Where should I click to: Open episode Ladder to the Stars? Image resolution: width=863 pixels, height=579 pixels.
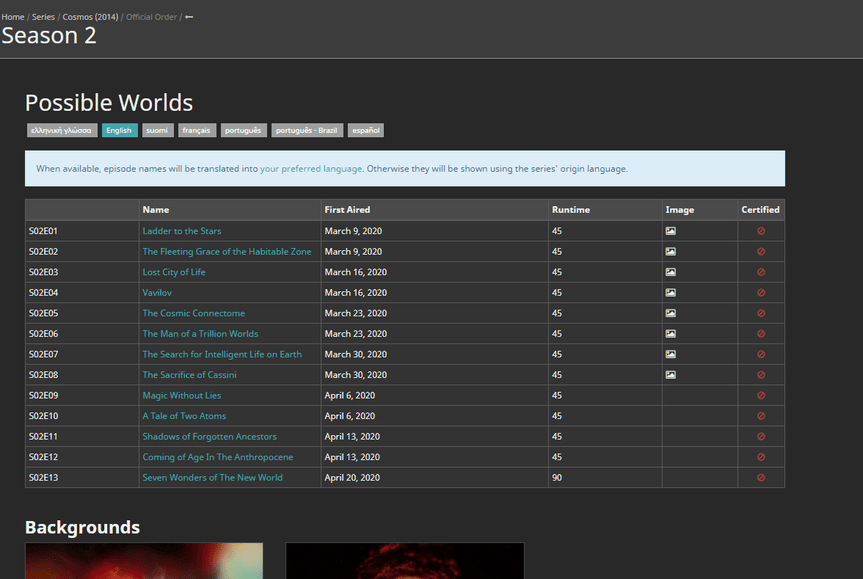coord(182,231)
